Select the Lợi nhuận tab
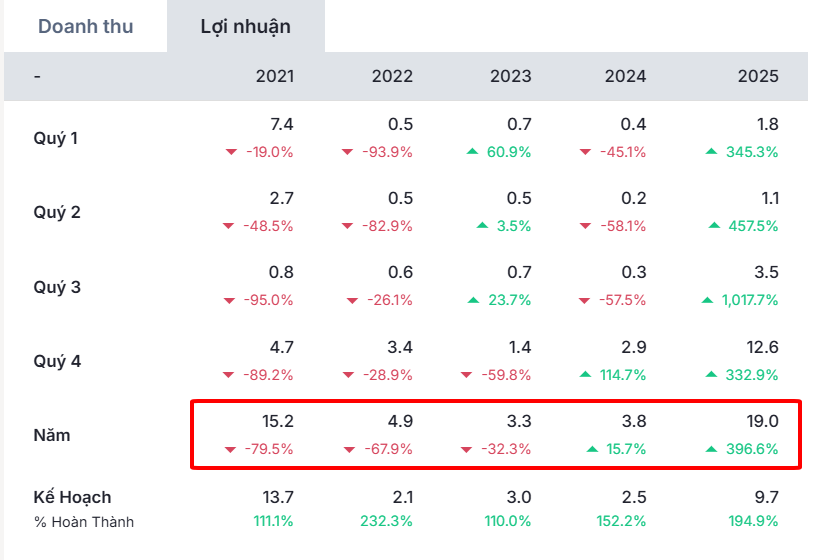Image resolution: width=817 pixels, height=560 pixels. tap(245, 27)
